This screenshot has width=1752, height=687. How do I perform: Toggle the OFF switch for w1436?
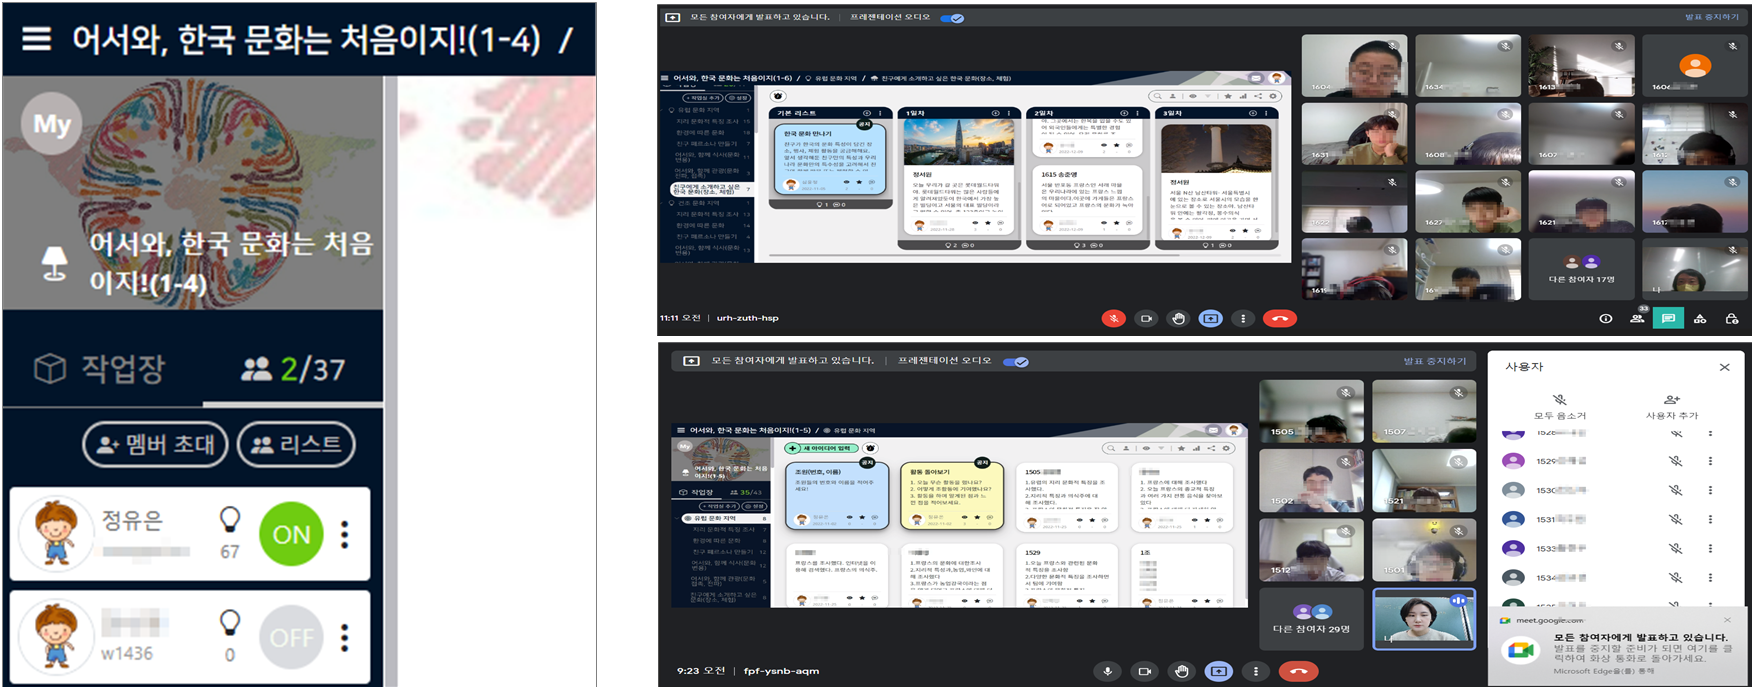click(x=291, y=637)
